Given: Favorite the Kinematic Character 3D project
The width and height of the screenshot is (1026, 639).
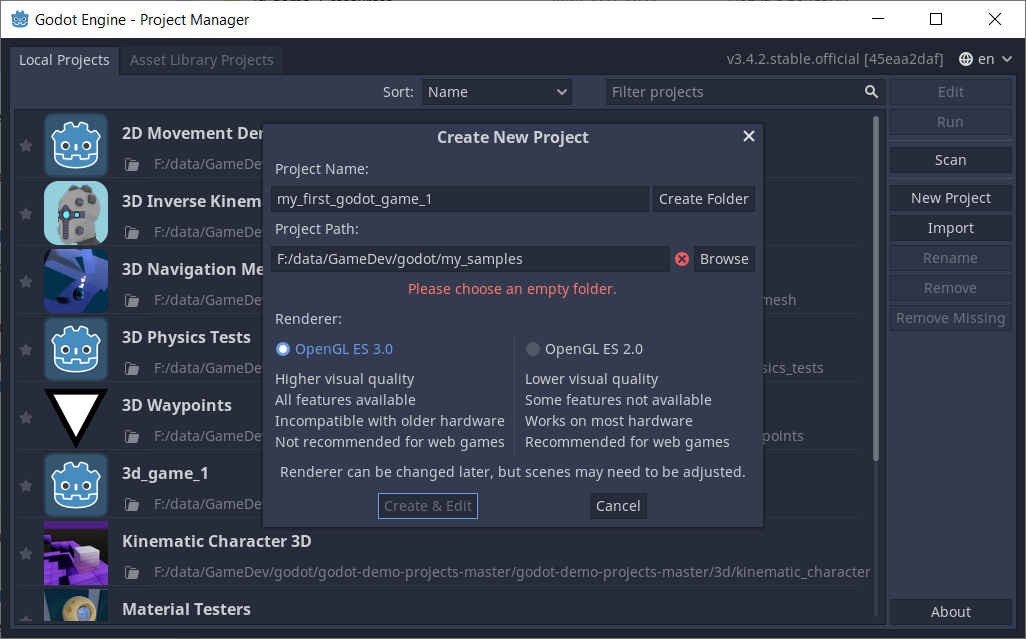Looking at the screenshot, I should pos(26,553).
